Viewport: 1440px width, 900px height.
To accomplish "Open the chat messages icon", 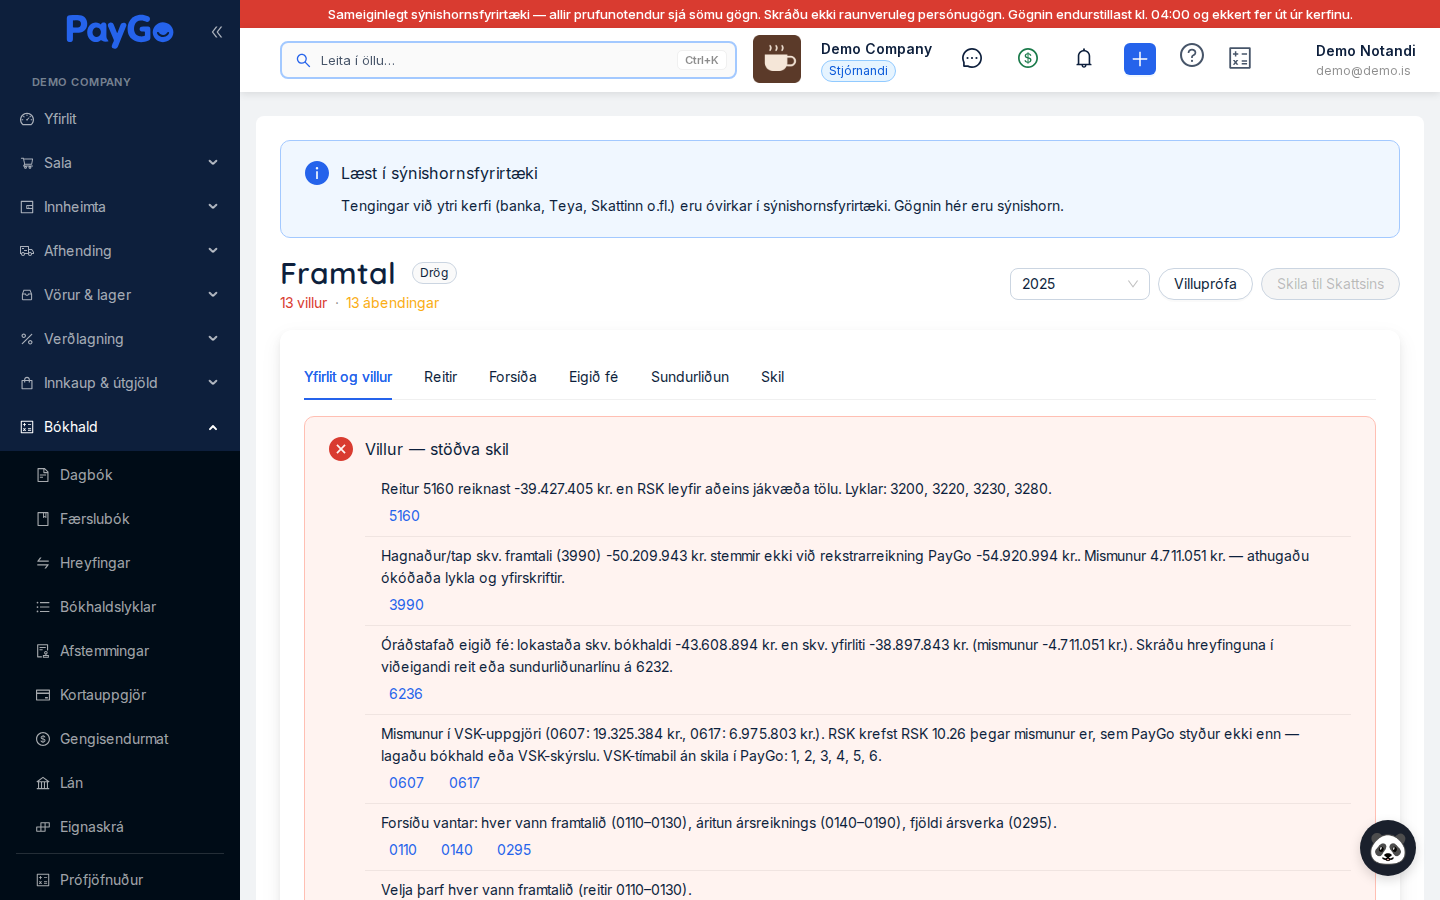I will (x=972, y=59).
